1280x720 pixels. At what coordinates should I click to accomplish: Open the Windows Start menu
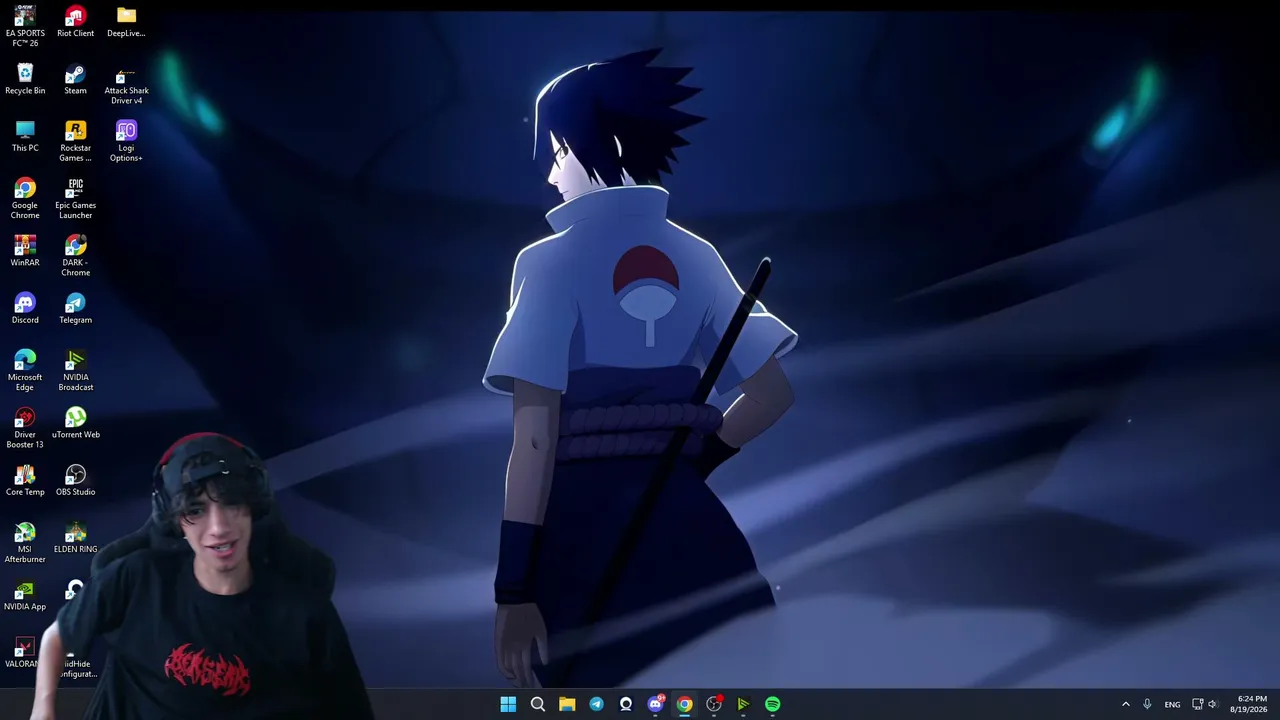pyautogui.click(x=508, y=704)
